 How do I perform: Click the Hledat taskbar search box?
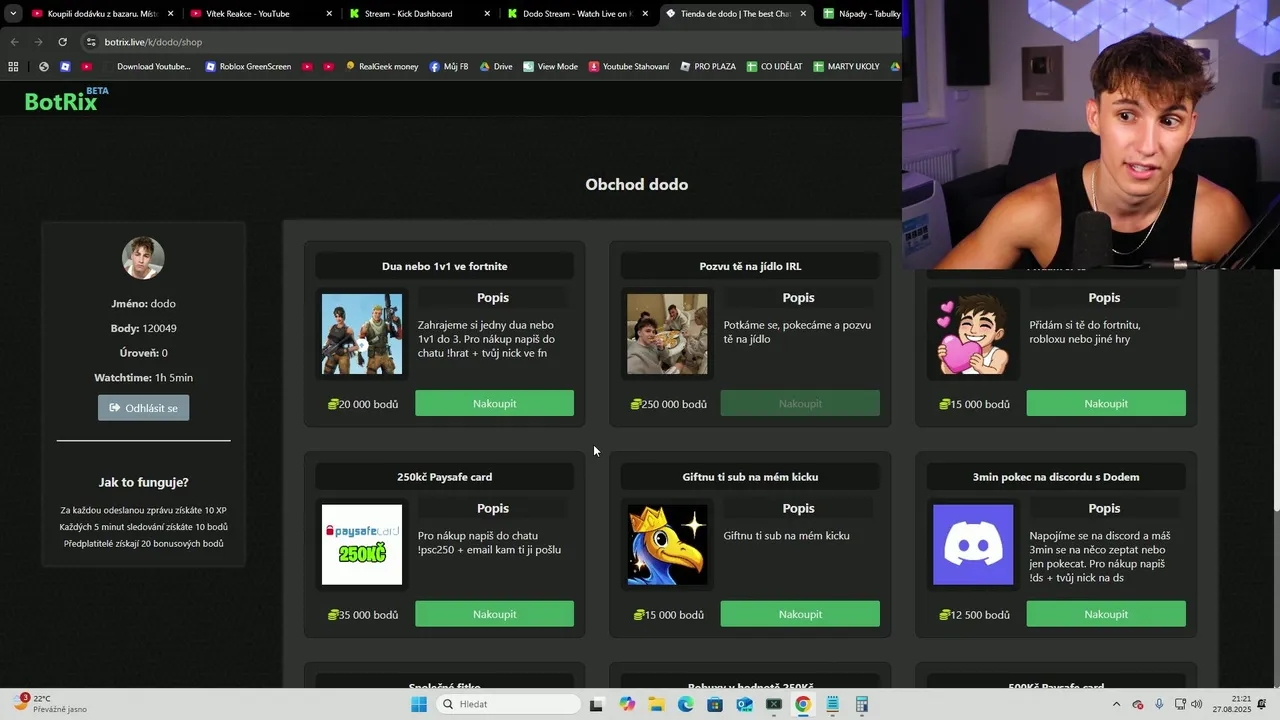coord(508,704)
